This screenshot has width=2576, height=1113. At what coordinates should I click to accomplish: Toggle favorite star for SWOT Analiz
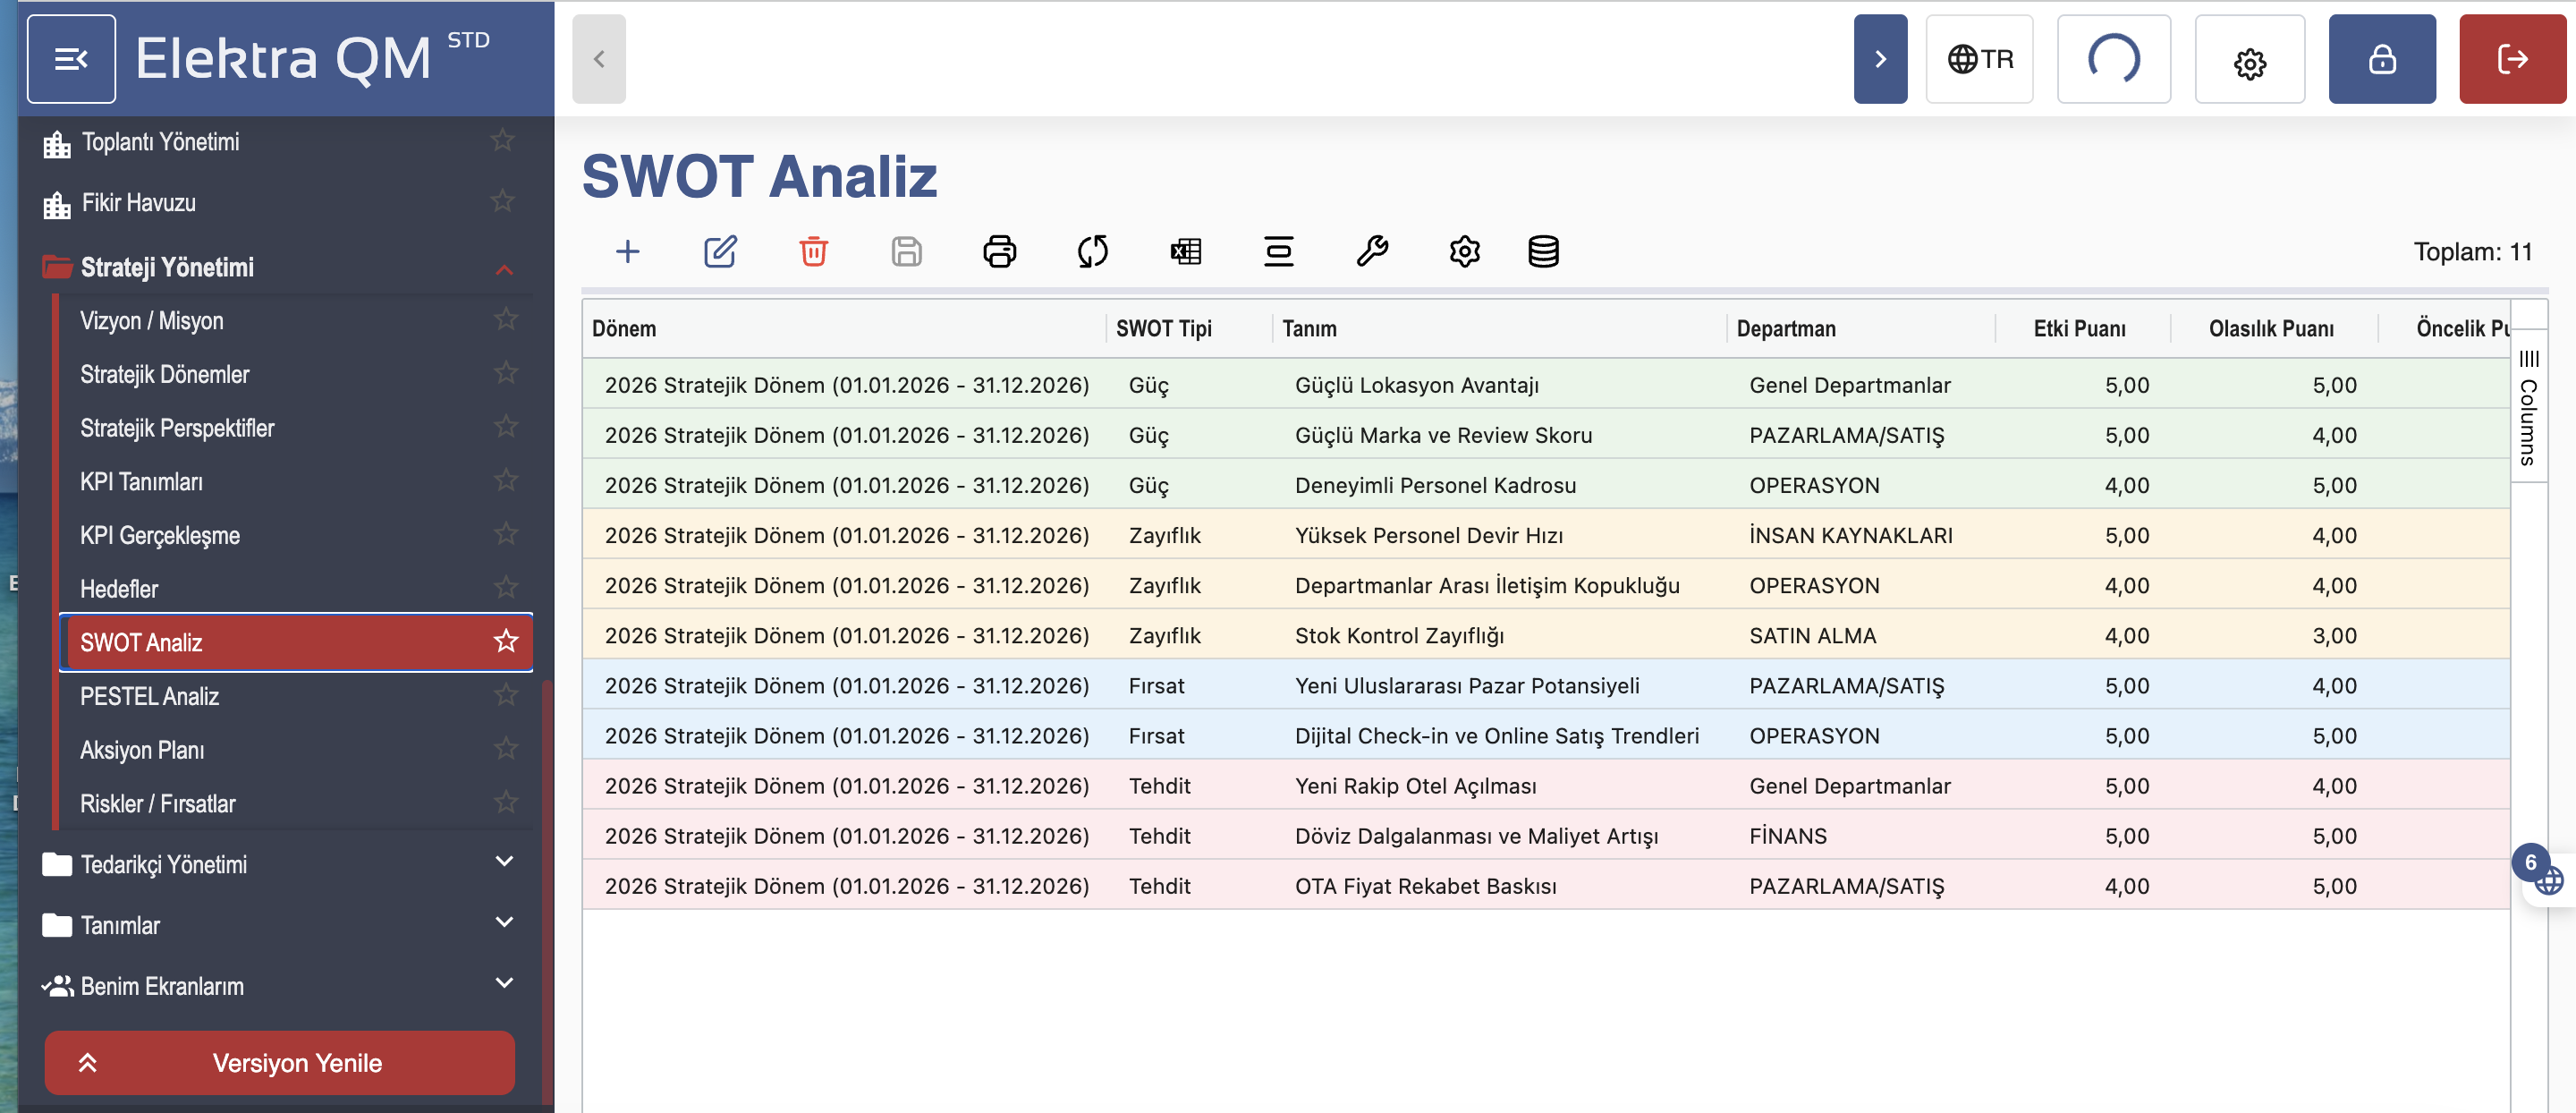506,641
